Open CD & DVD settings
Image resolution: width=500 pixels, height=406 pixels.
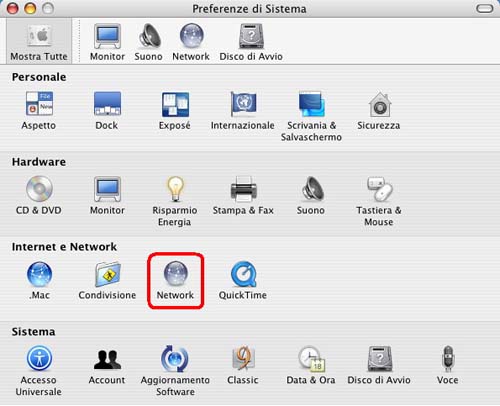[x=39, y=196]
